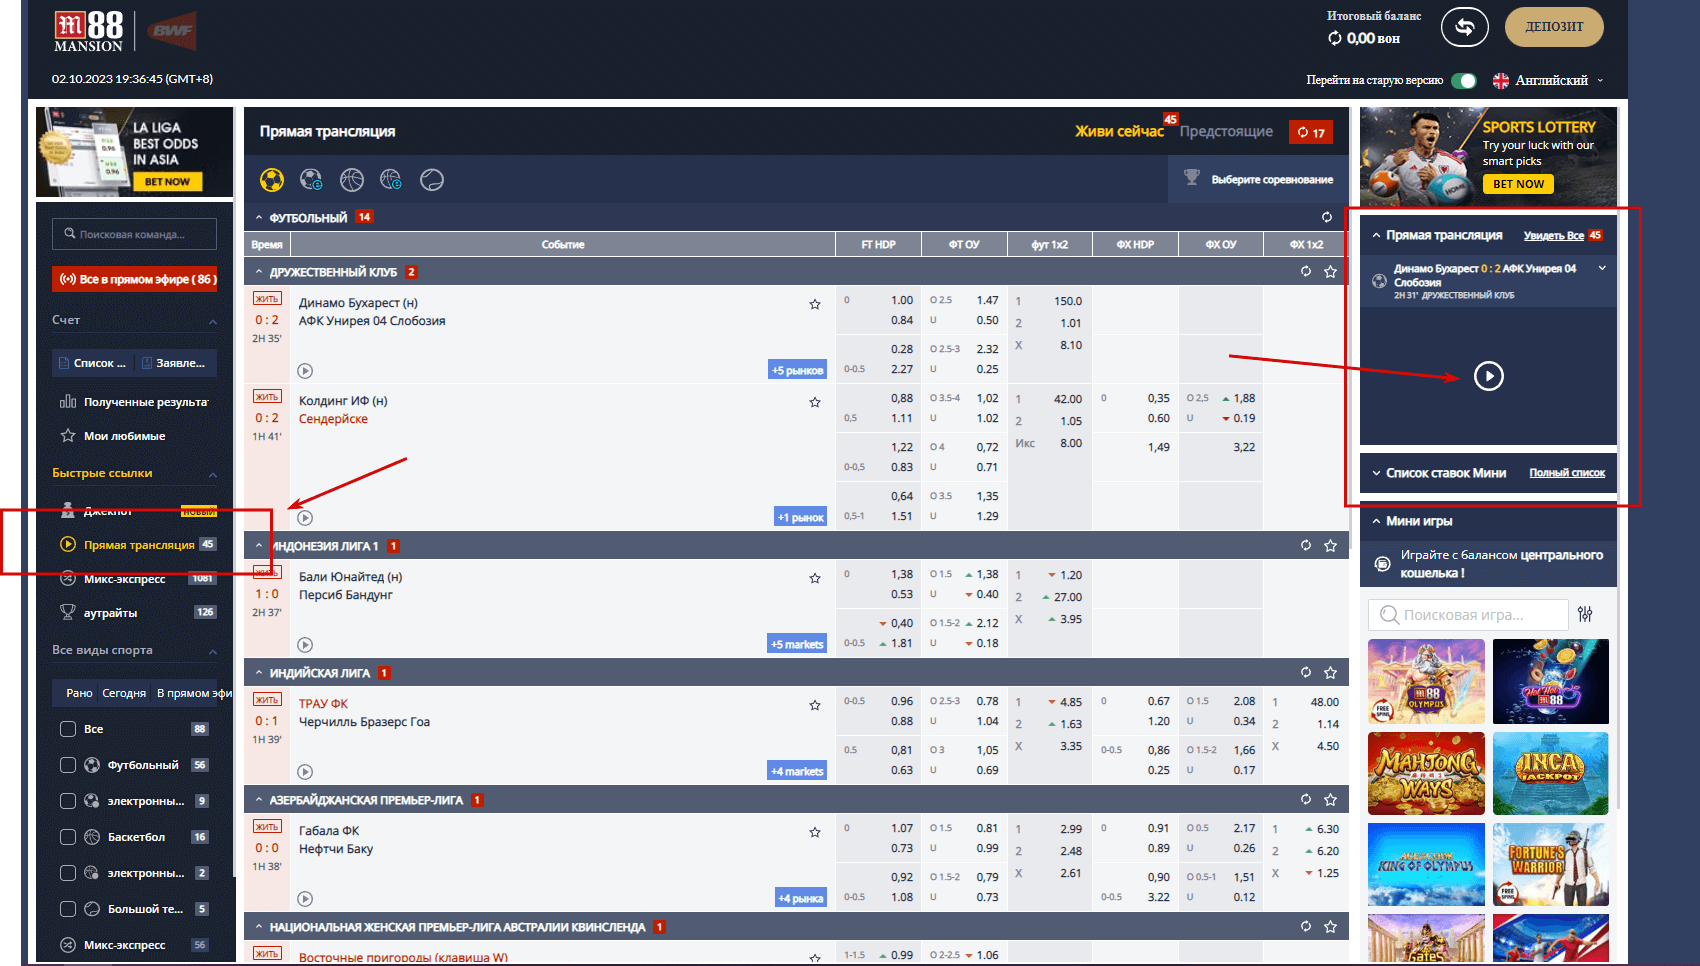Click Все в прямом эфире (86) button
1700x966 pixels.
point(135,279)
